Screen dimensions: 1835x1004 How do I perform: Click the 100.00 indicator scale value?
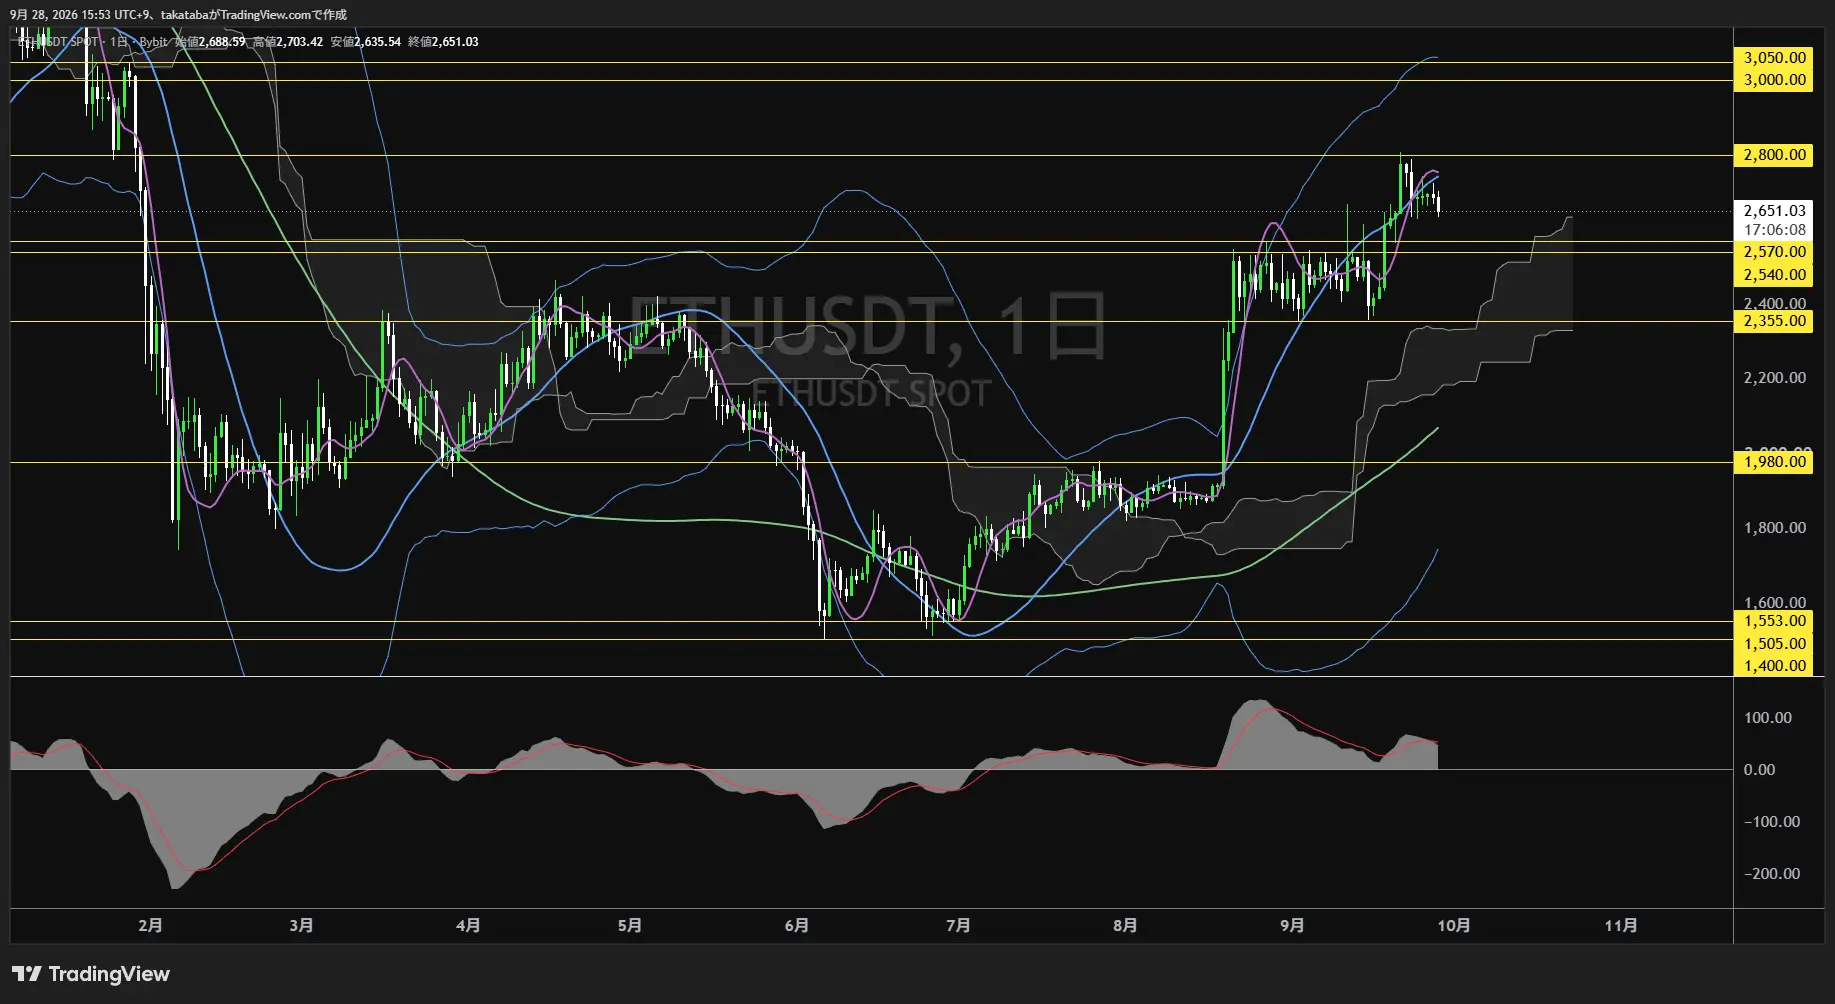tap(1767, 718)
